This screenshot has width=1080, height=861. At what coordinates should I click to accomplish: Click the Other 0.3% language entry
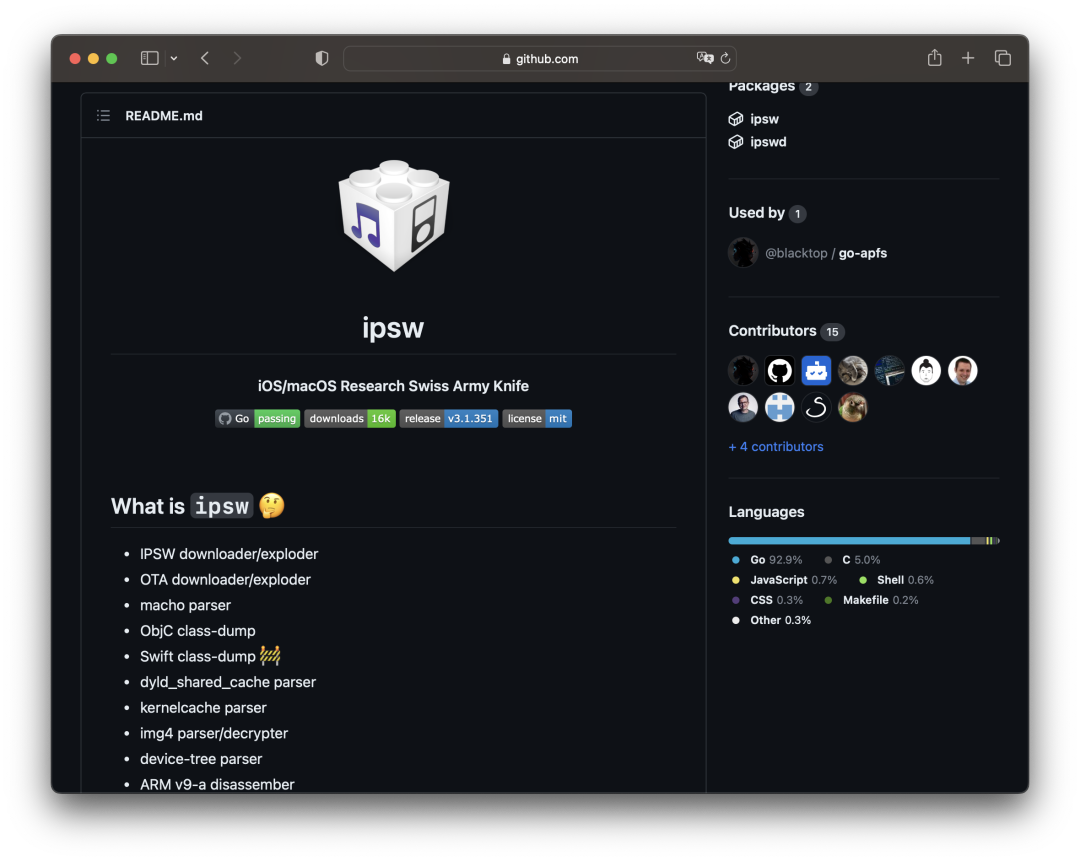771,620
